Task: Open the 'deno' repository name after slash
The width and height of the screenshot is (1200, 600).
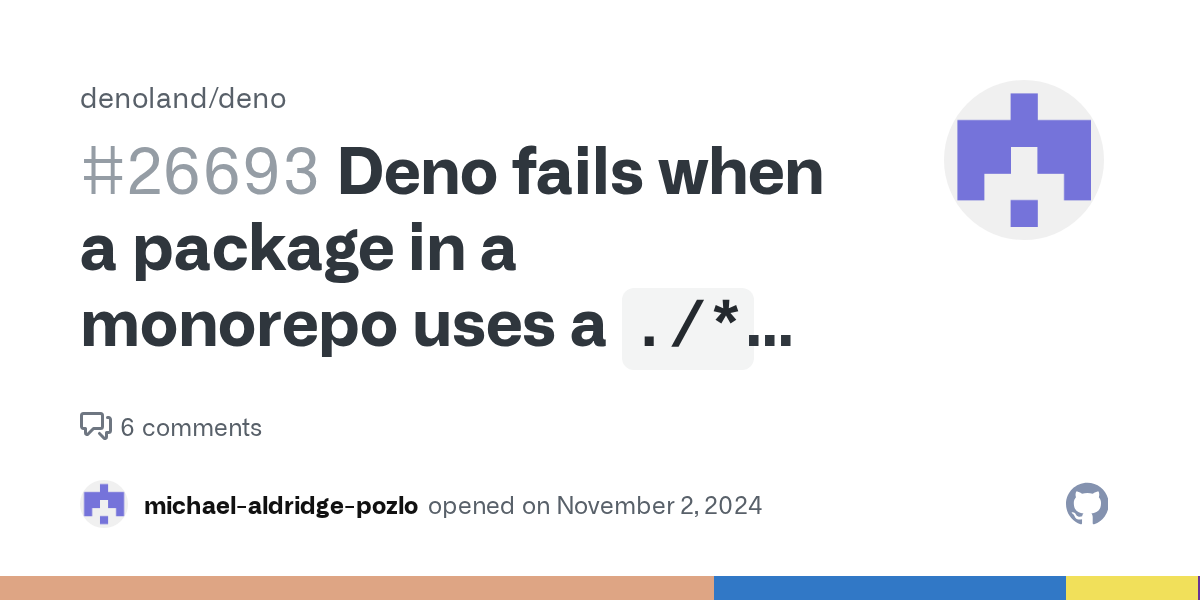Action: tap(259, 98)
